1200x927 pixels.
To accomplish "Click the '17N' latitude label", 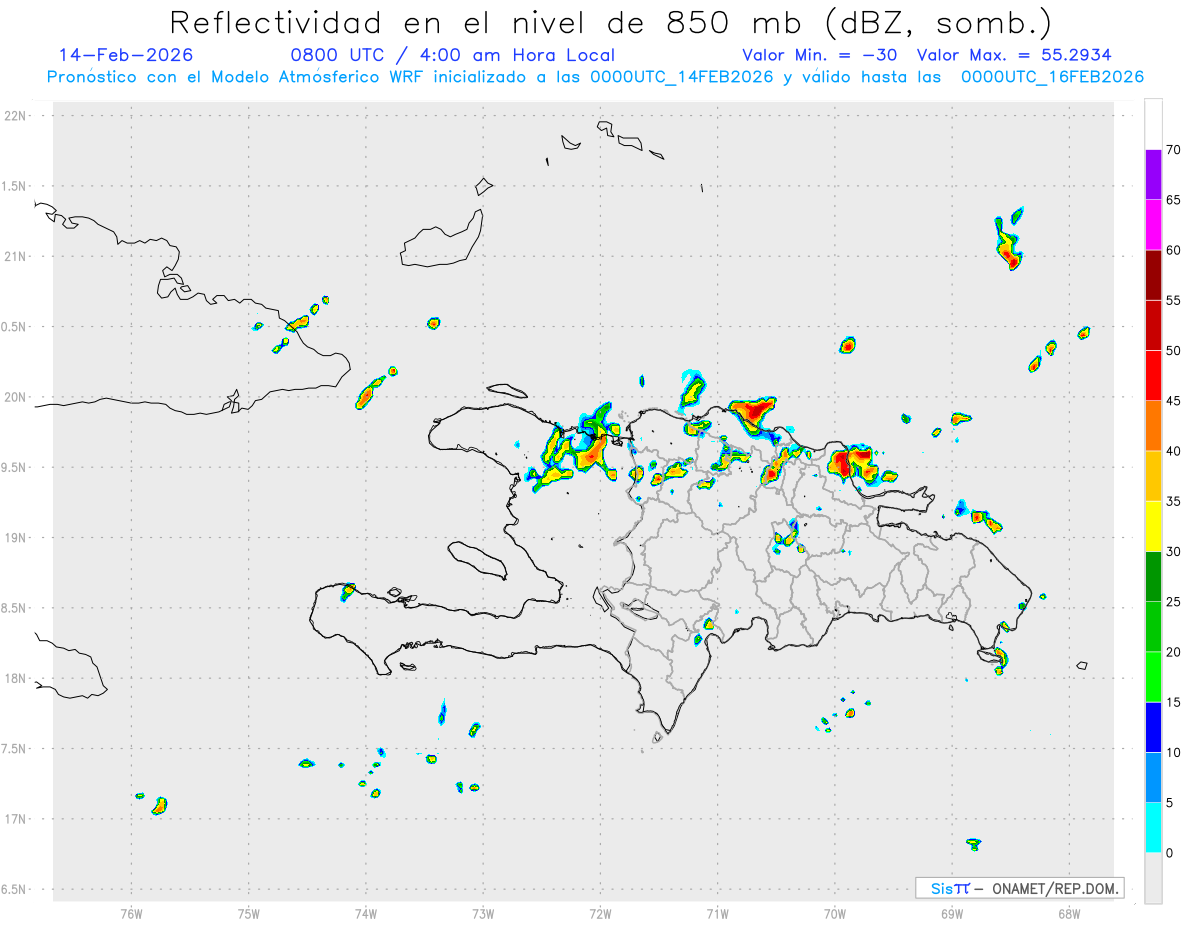I will pos(16,819).
